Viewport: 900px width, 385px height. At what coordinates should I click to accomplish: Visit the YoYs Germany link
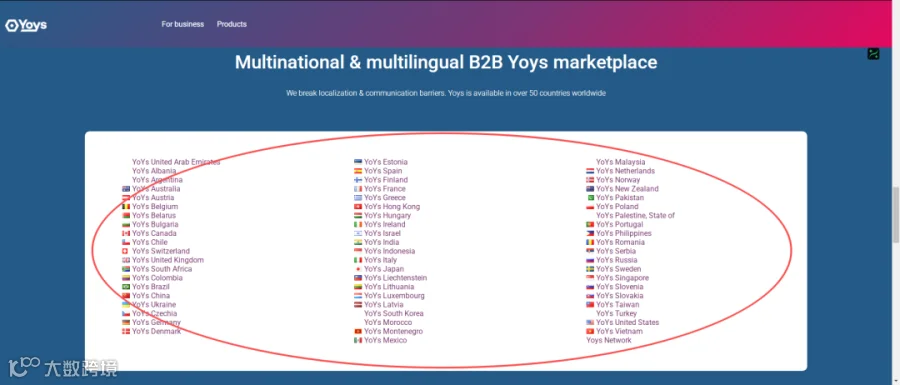(156, 322)
